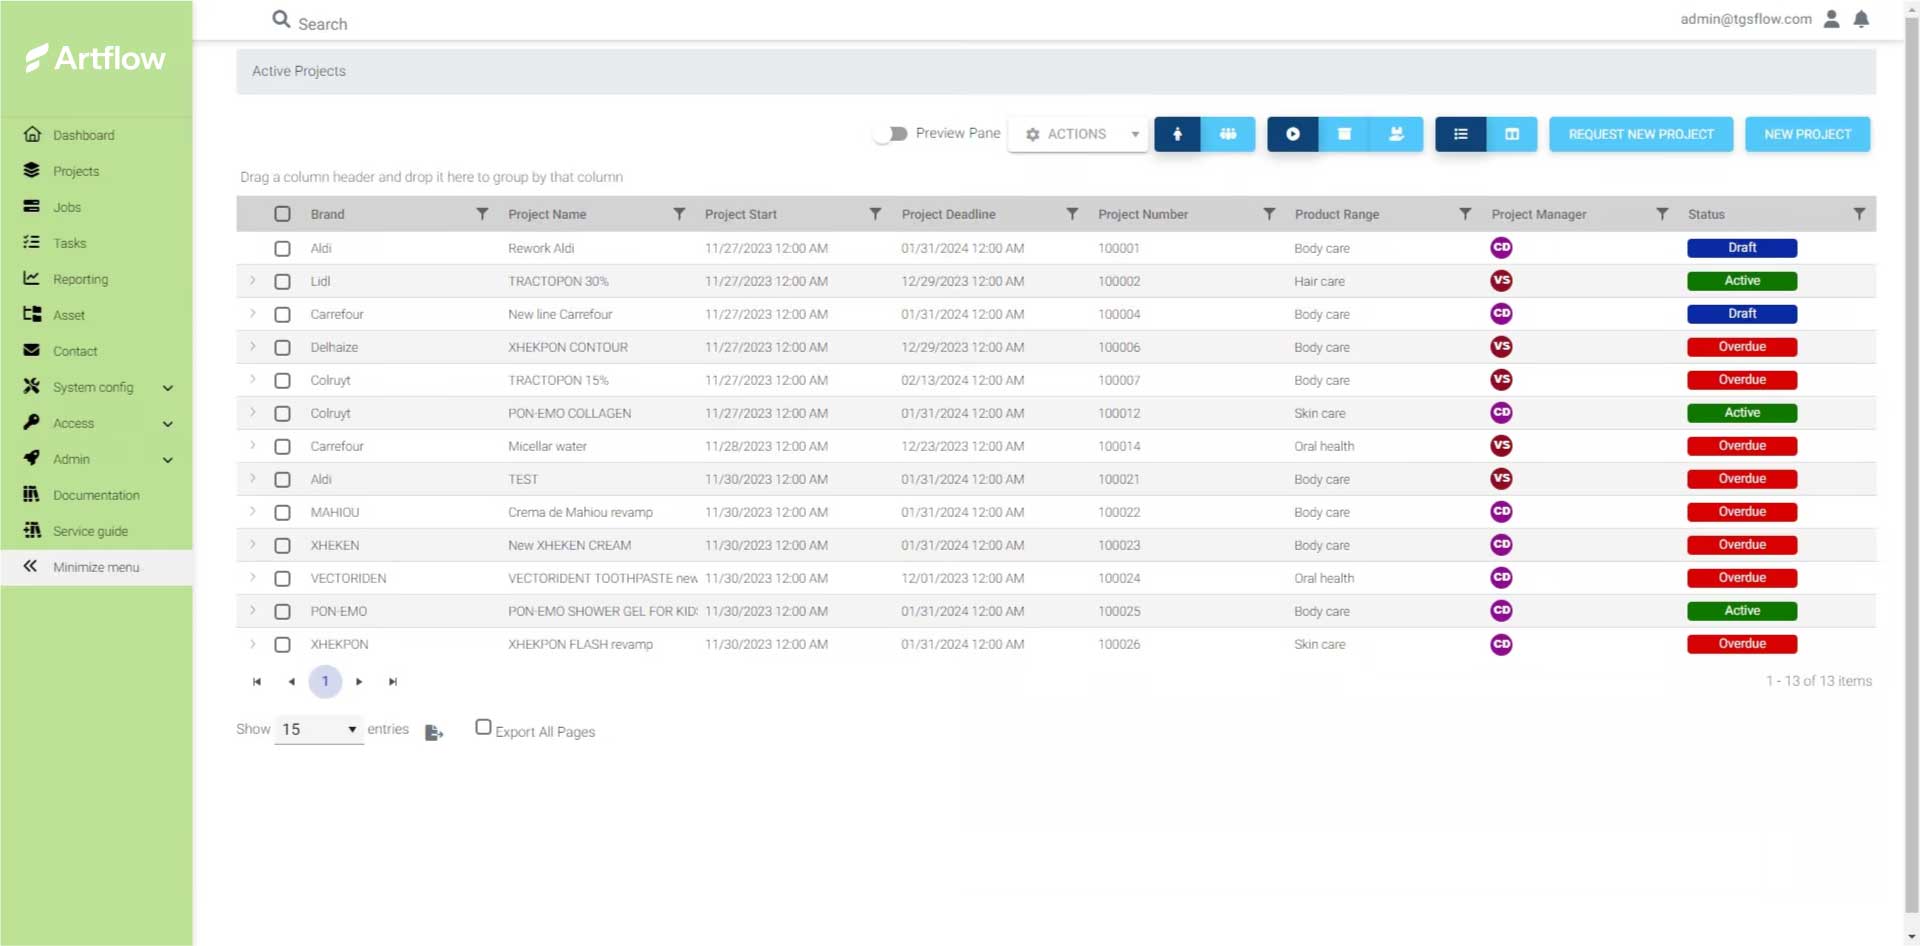This screenshot has height=946, width=1920.
Task: Click the export file icon
Action: pos(433,733)
